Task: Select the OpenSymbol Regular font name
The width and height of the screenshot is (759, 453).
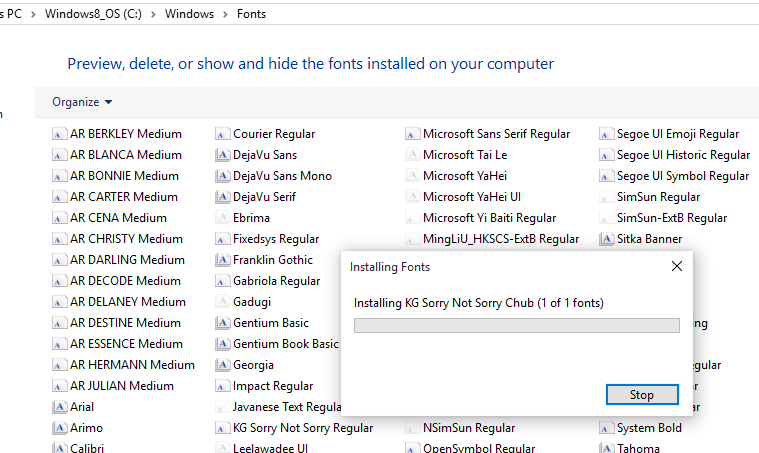Action: pyautogui.click(x=479, y=448)
